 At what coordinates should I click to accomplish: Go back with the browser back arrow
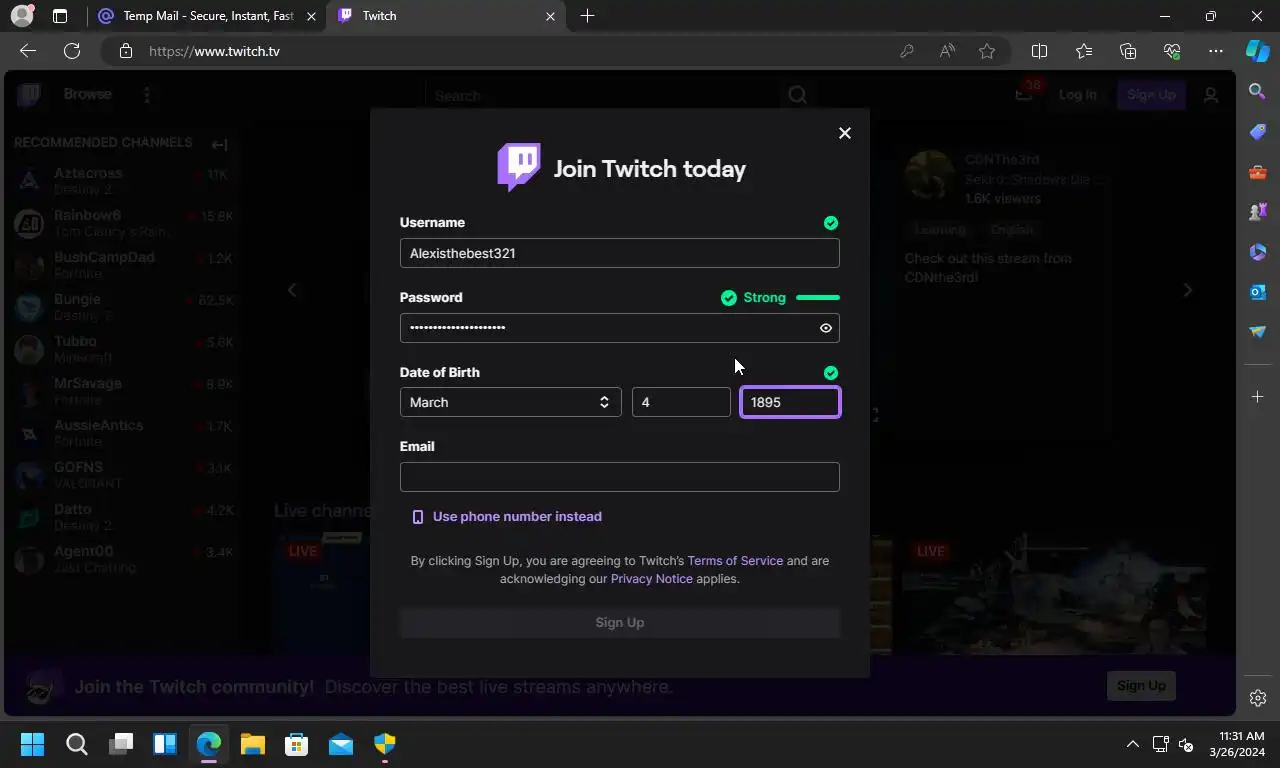point(28,51)
